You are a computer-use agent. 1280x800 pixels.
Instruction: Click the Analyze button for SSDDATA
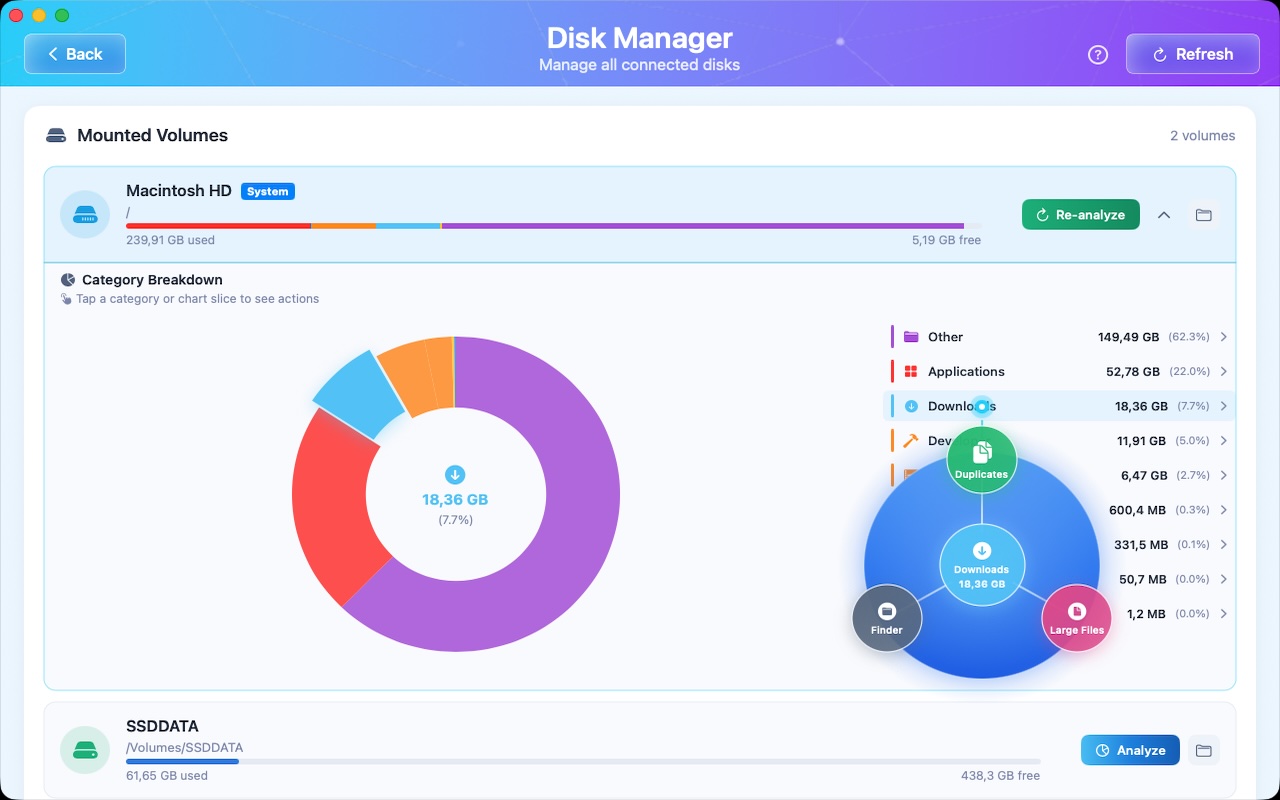(1129, 751)
